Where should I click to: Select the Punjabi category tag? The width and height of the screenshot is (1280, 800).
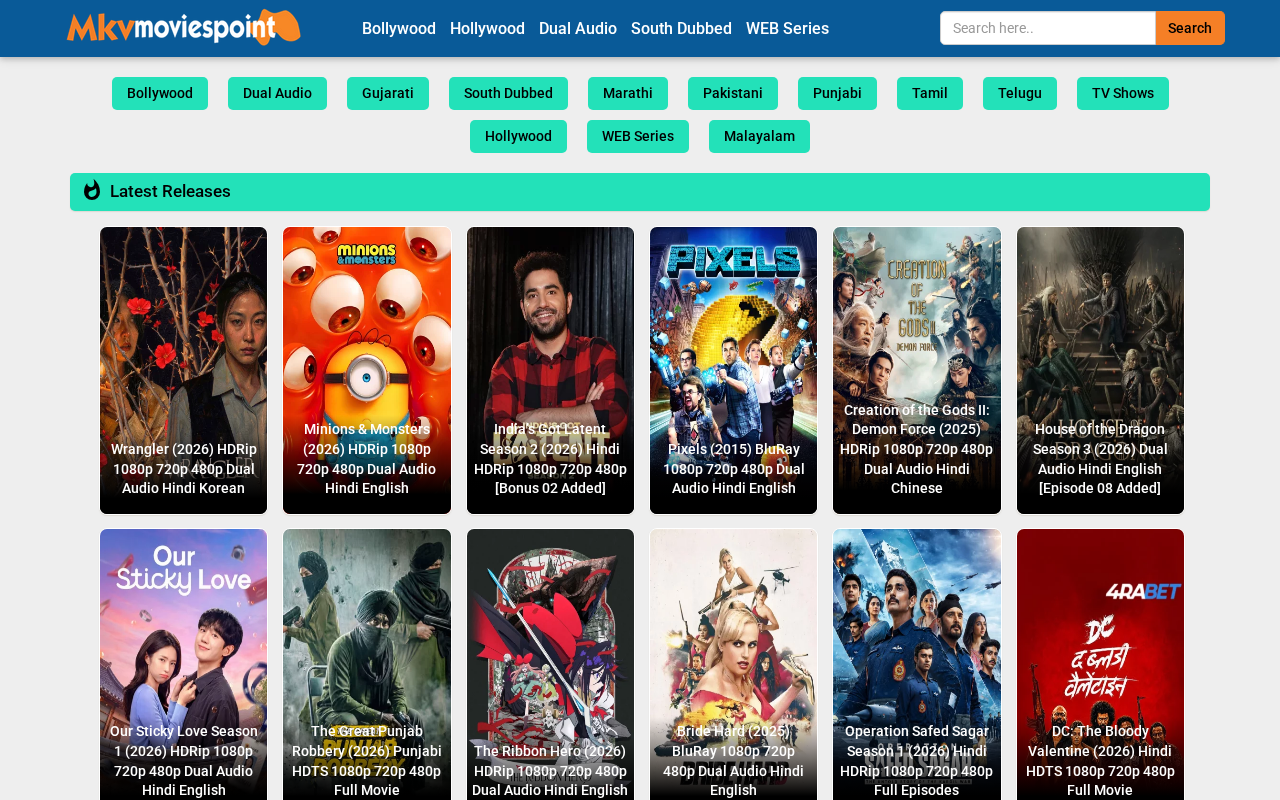(837, 93)
